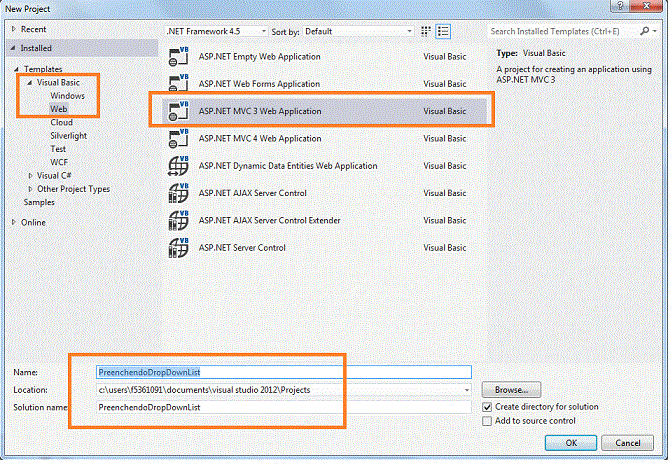This screenshot has height=460, width=668.
Task: Select the Test template category
Action: [58, 149]
